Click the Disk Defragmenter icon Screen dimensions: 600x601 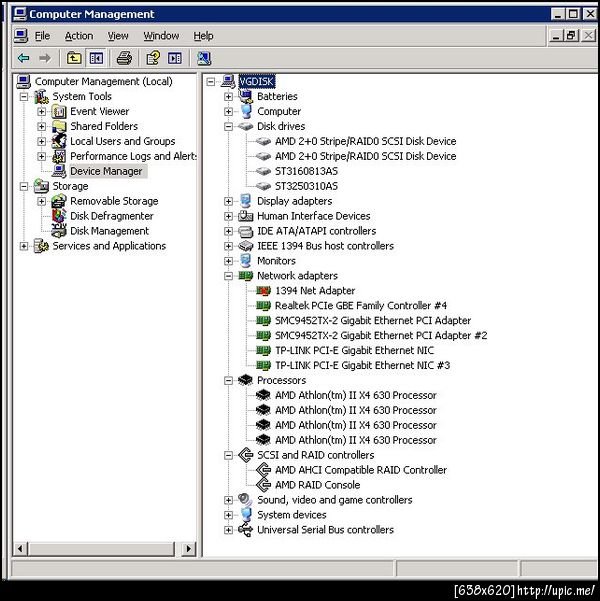(x=59, y=216)
